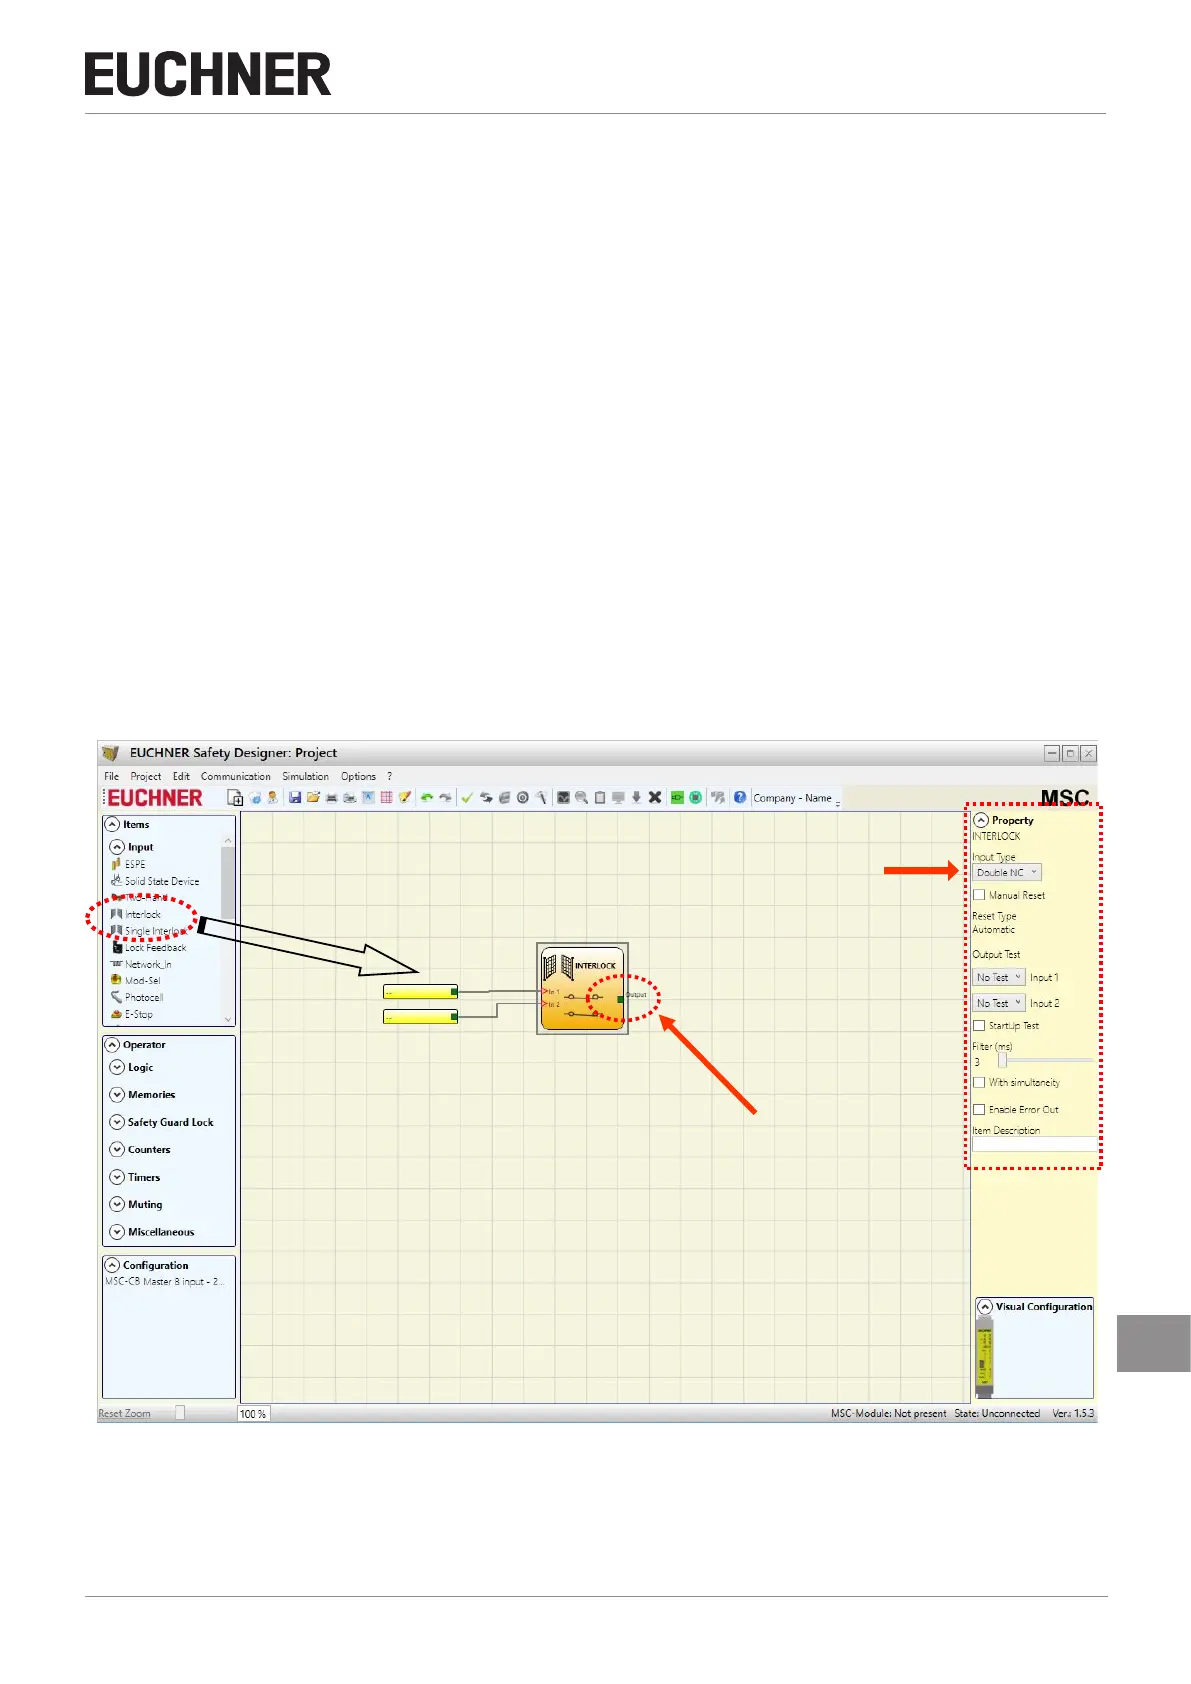Image resolution: width=1191 pixels, height=1684 pixels.
Task: Click the pencil note toolbar icon
Action: (404, 797)
